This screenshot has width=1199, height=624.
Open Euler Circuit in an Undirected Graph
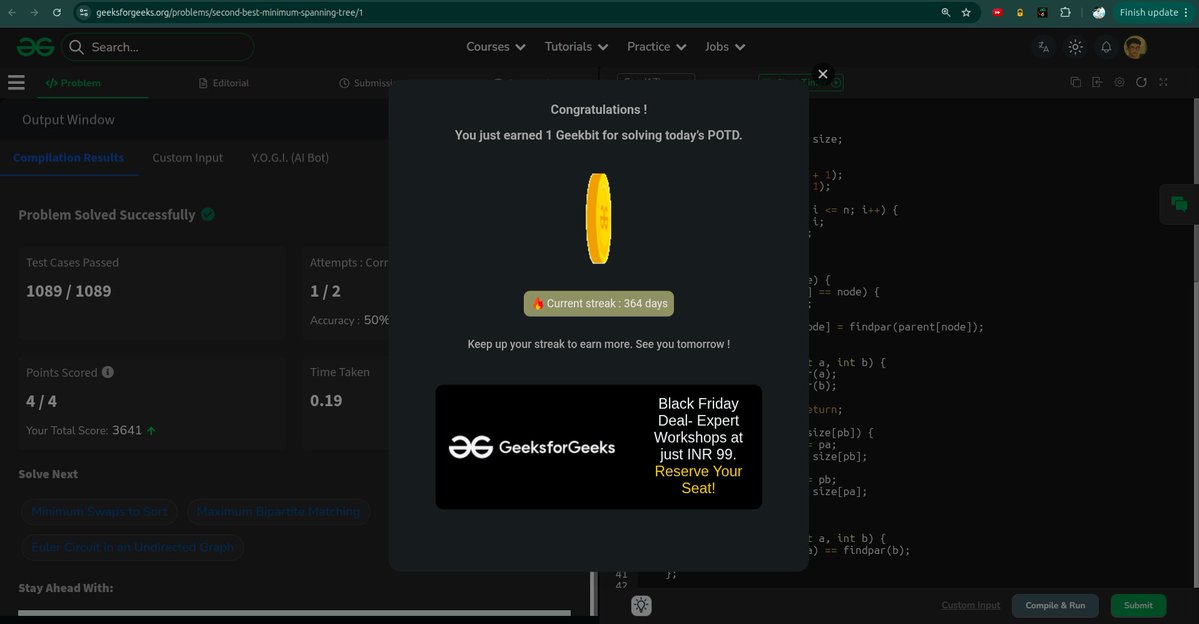tap(132, 548)
